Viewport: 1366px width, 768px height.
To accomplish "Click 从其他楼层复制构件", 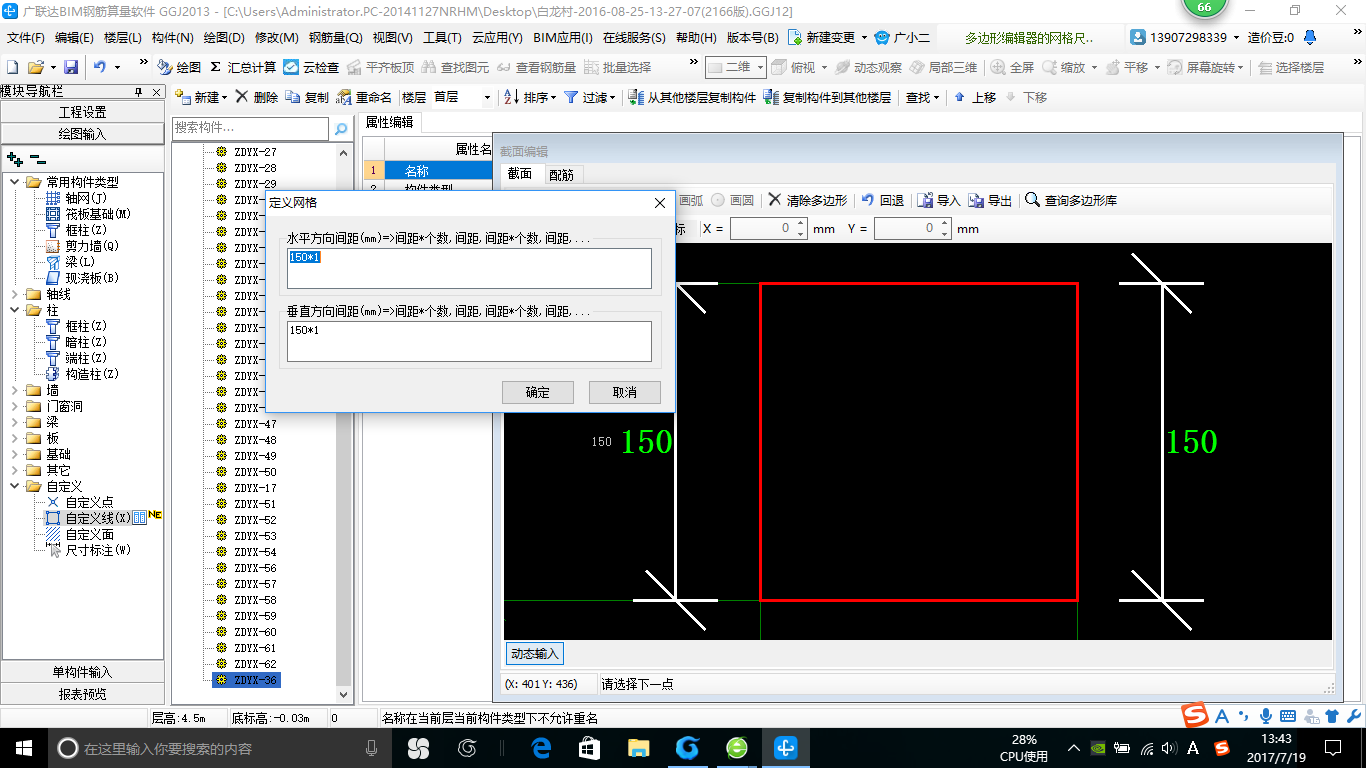I will (x=693, y=97).
